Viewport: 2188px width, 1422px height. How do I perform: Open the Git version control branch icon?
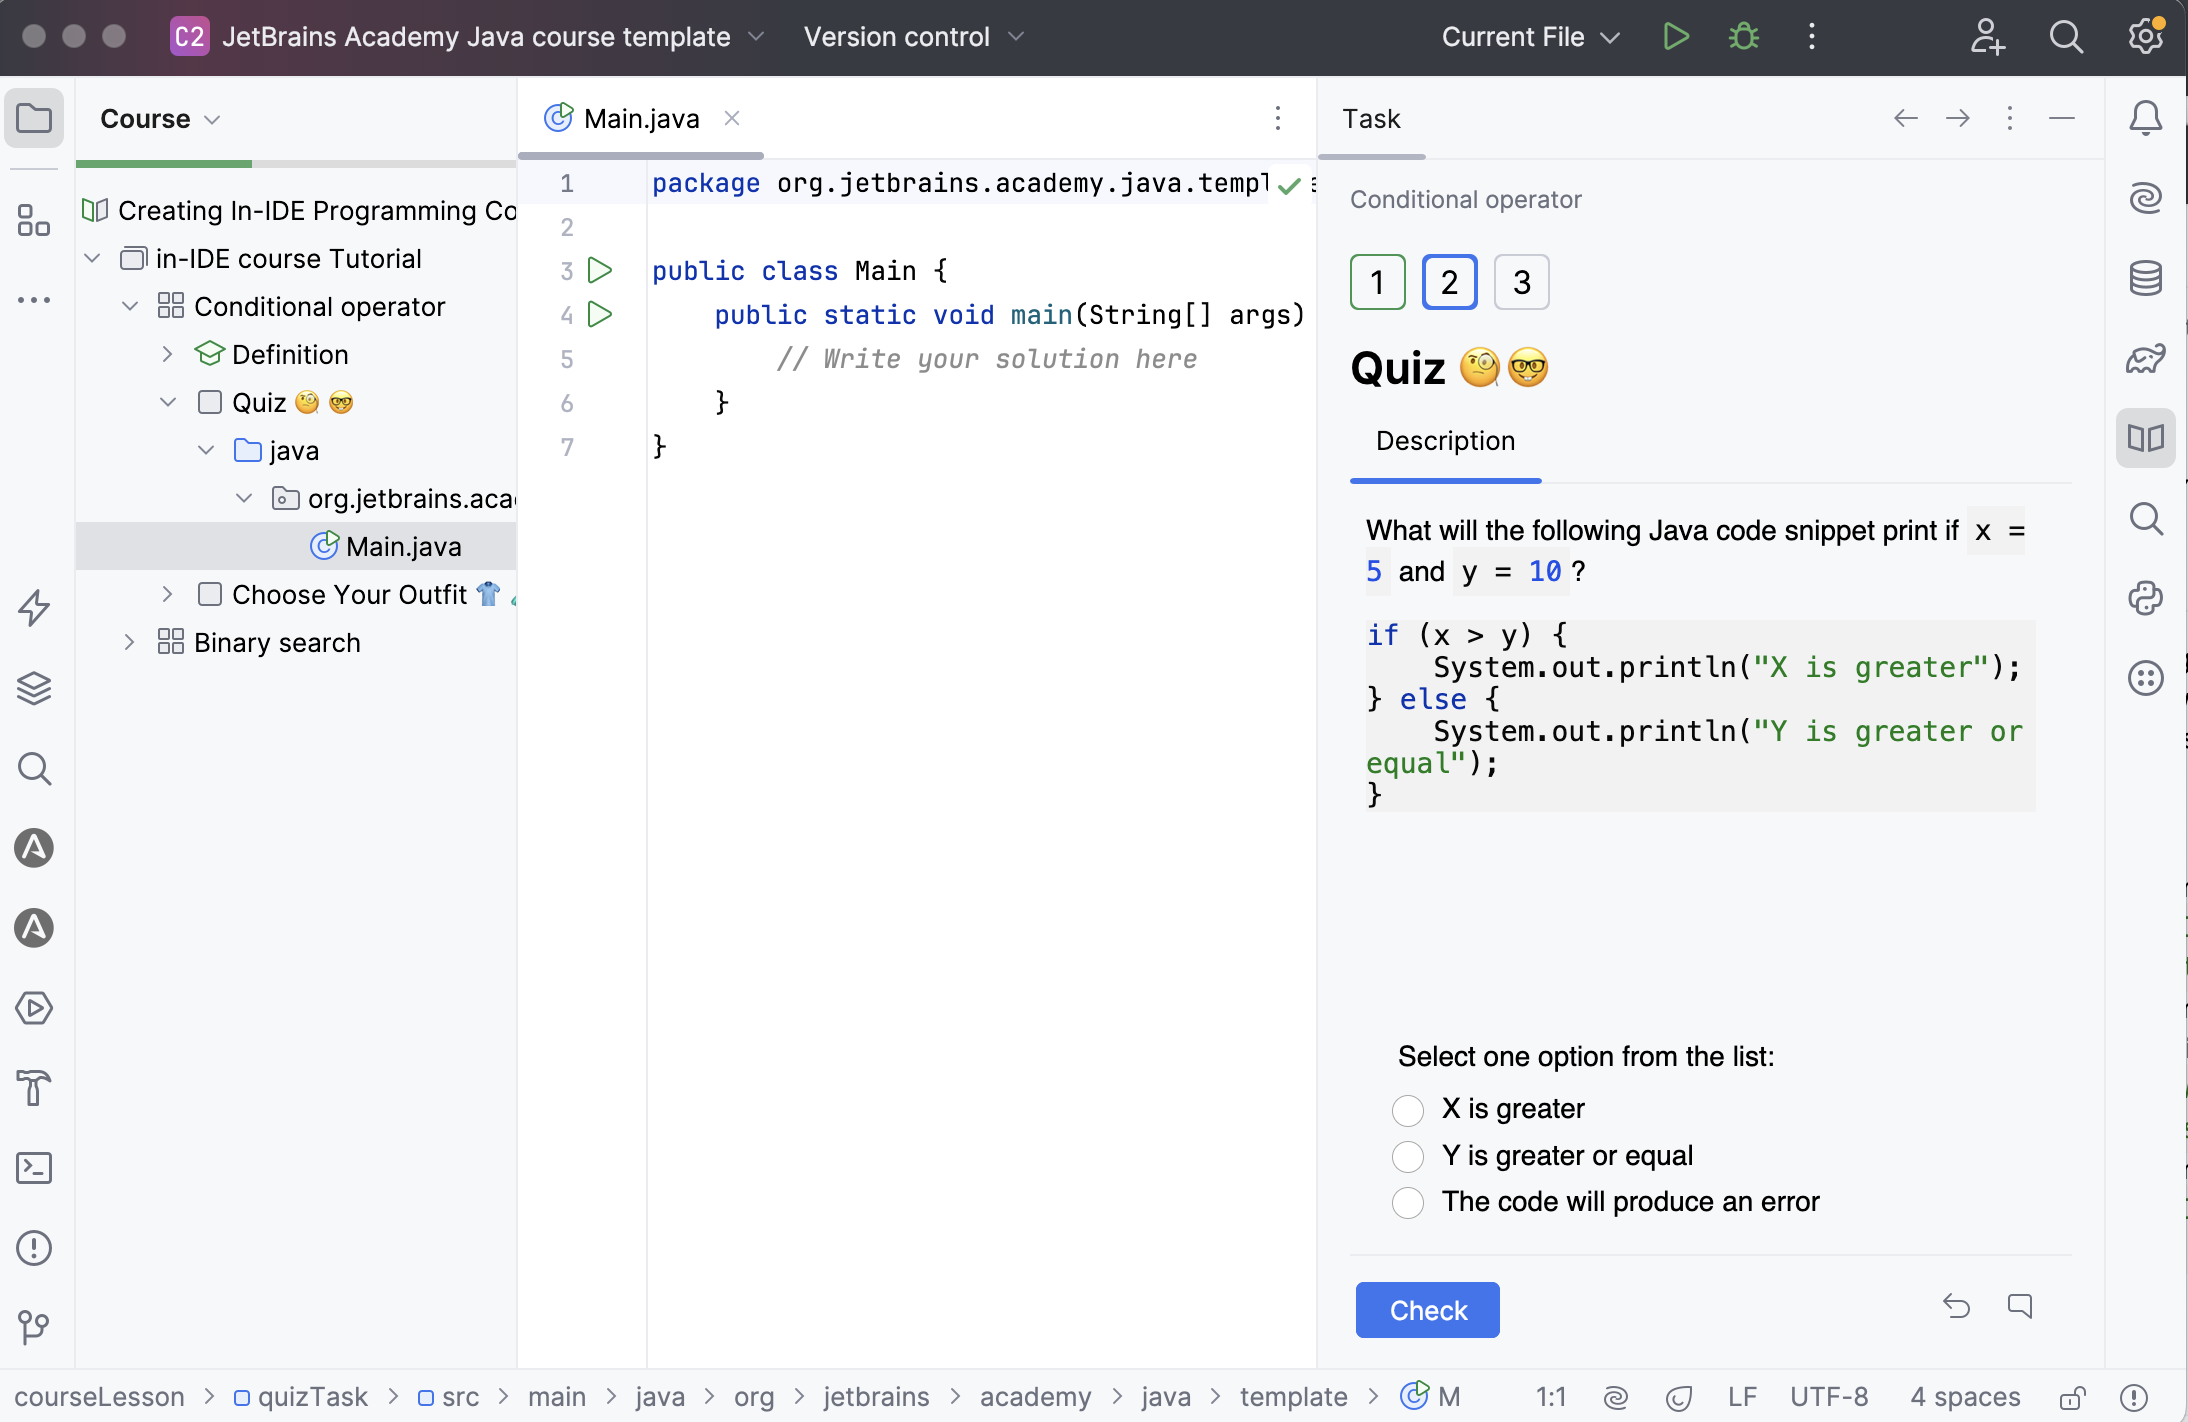pyautogui.click(x=34, y=1328)
